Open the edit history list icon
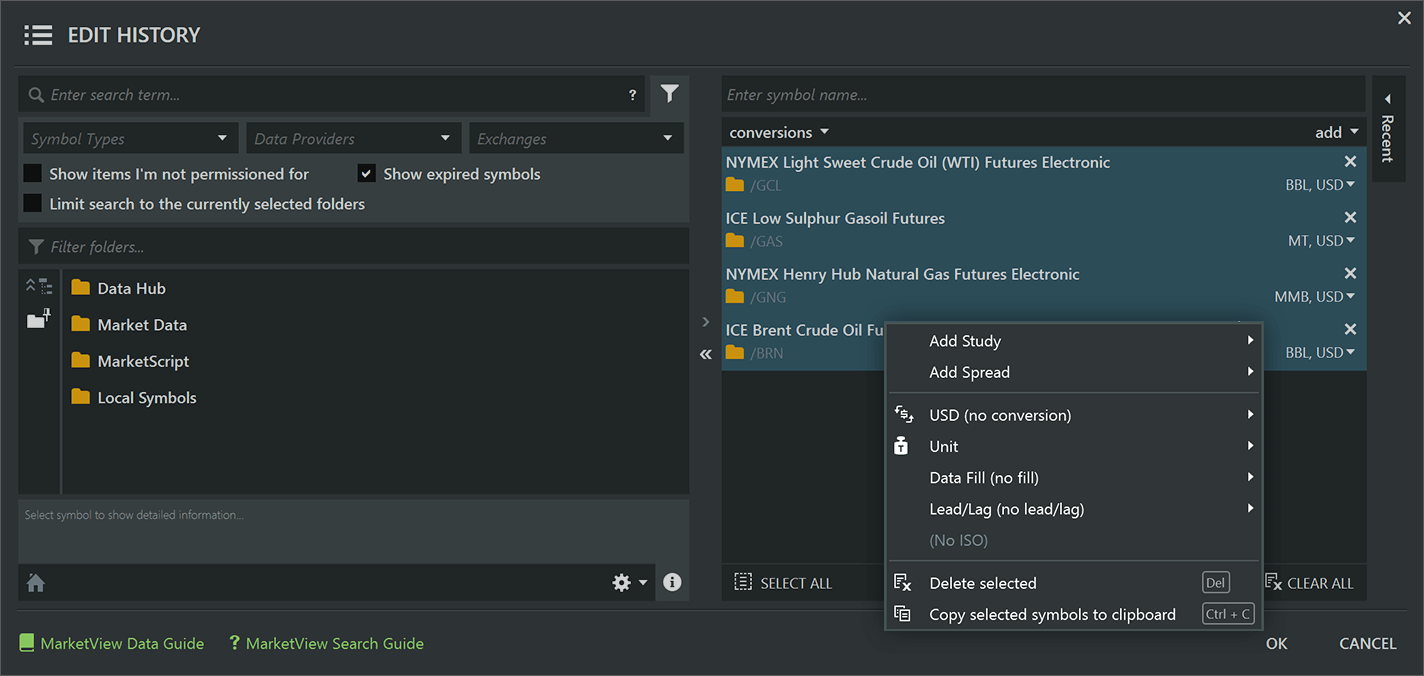The height and width of the screenshot is (676, 1424). (38, 35)
